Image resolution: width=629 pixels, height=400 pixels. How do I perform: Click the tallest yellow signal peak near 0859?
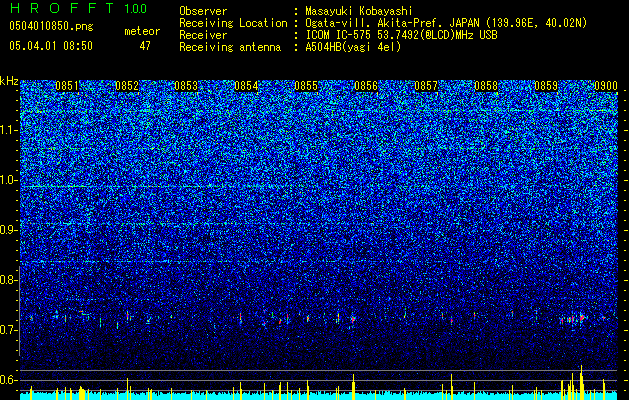click(581, 382)
